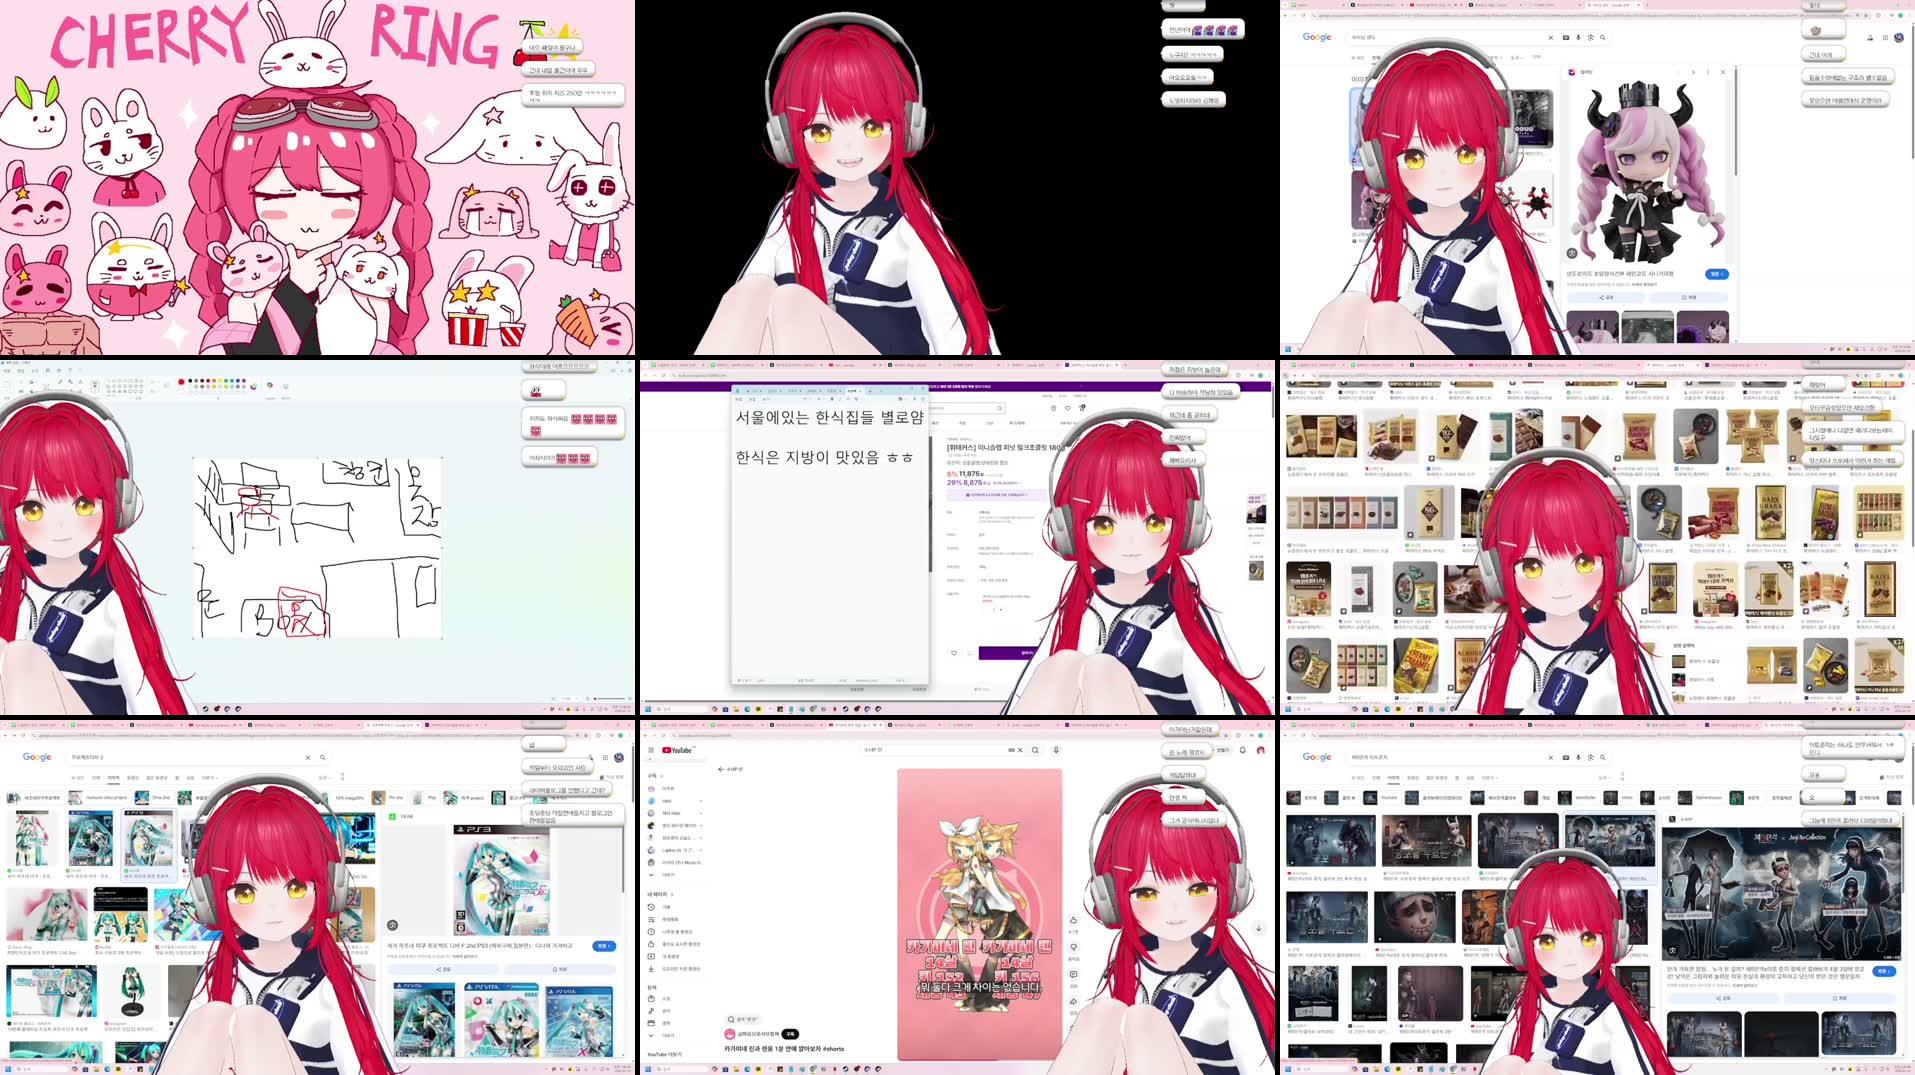This screenshot has height=1075, width=1915.
Task: Click the Google Lens camera in the search bar
Action: click(x=1590, y=758)
